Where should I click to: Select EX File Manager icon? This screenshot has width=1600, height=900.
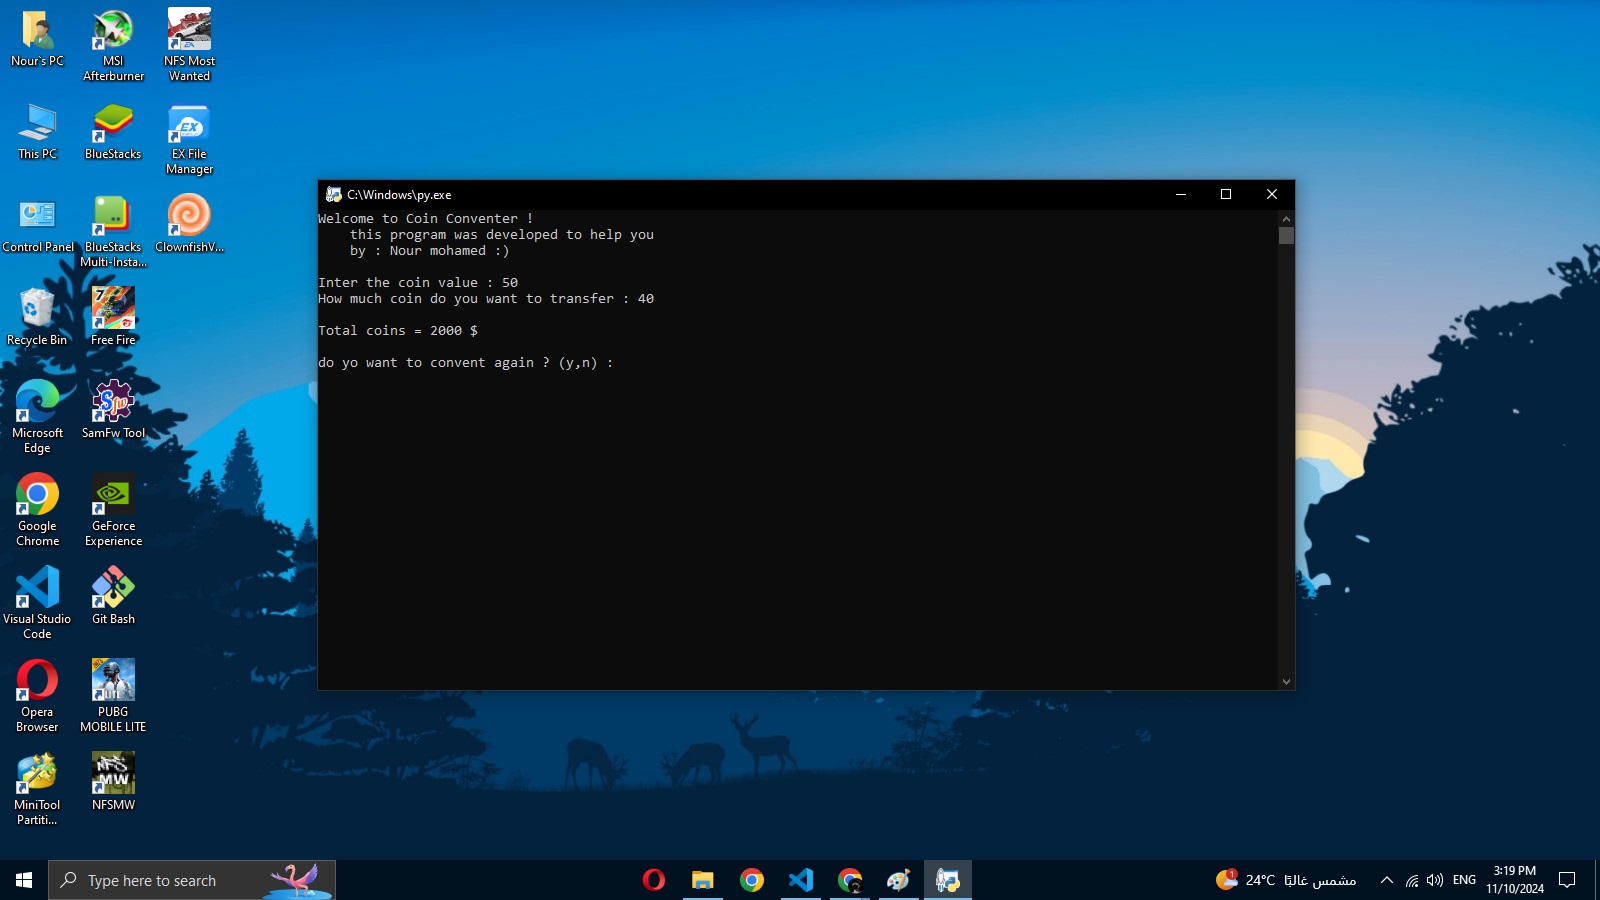189,139
